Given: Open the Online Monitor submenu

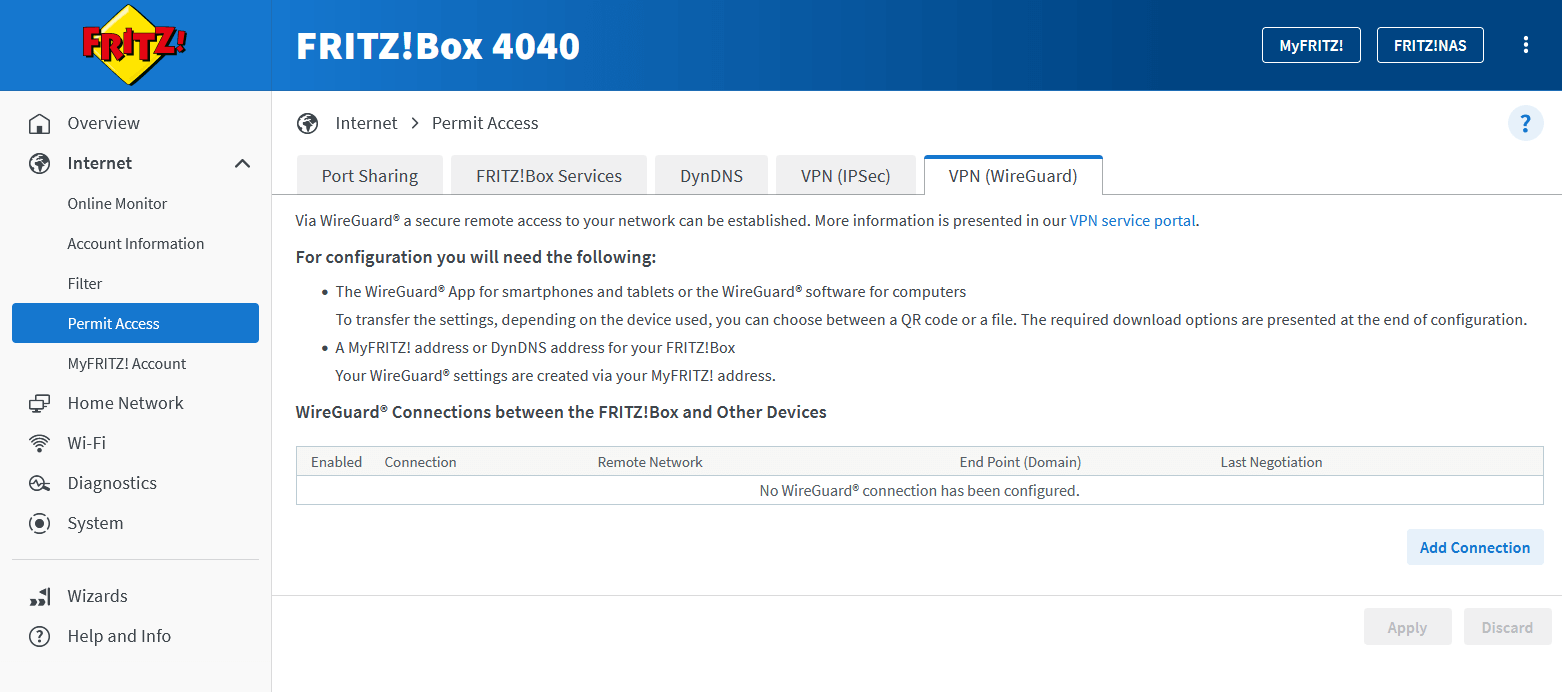Looking at the screenshot, I should click(117, 203).
